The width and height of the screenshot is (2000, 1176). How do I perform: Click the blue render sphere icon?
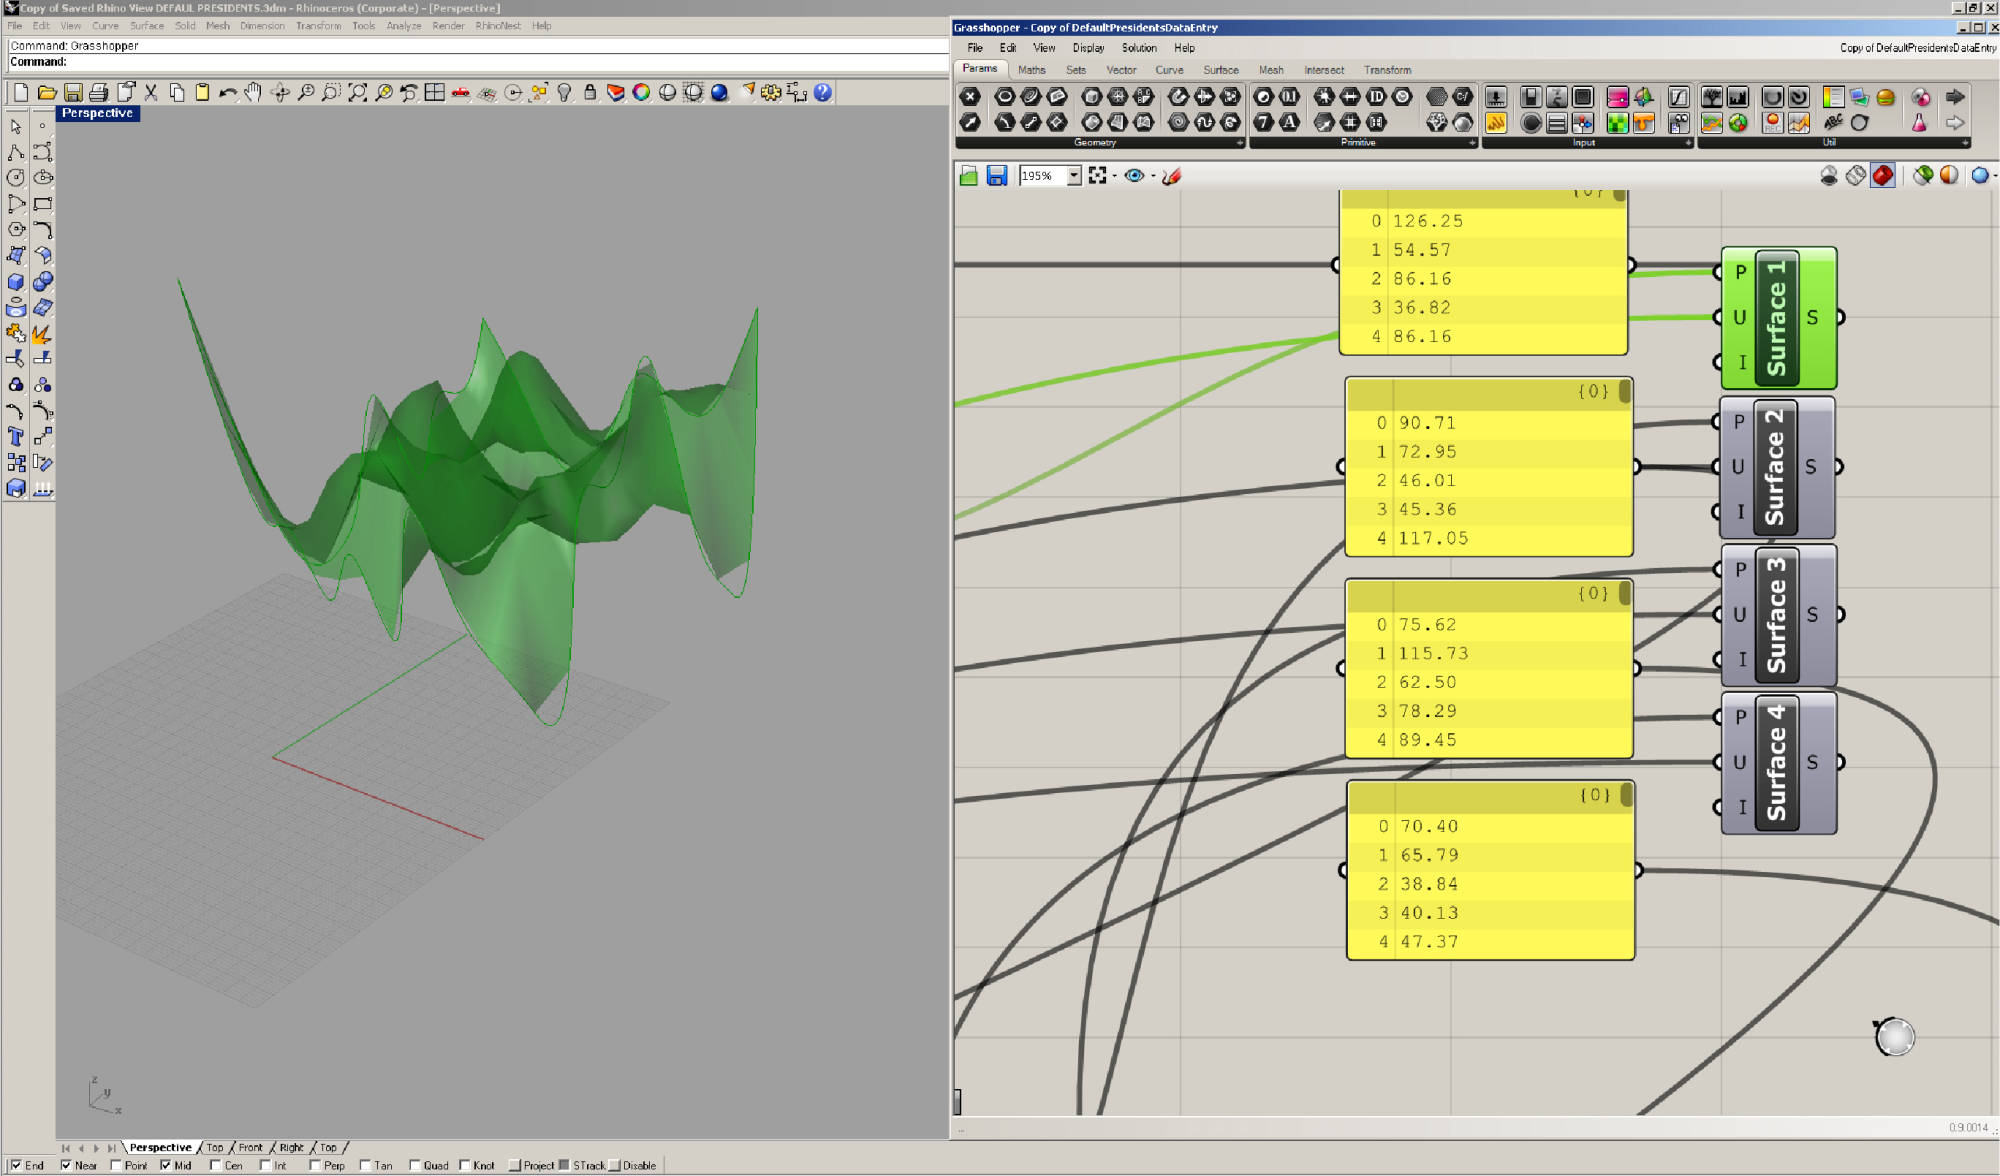[x=719, y=93]
